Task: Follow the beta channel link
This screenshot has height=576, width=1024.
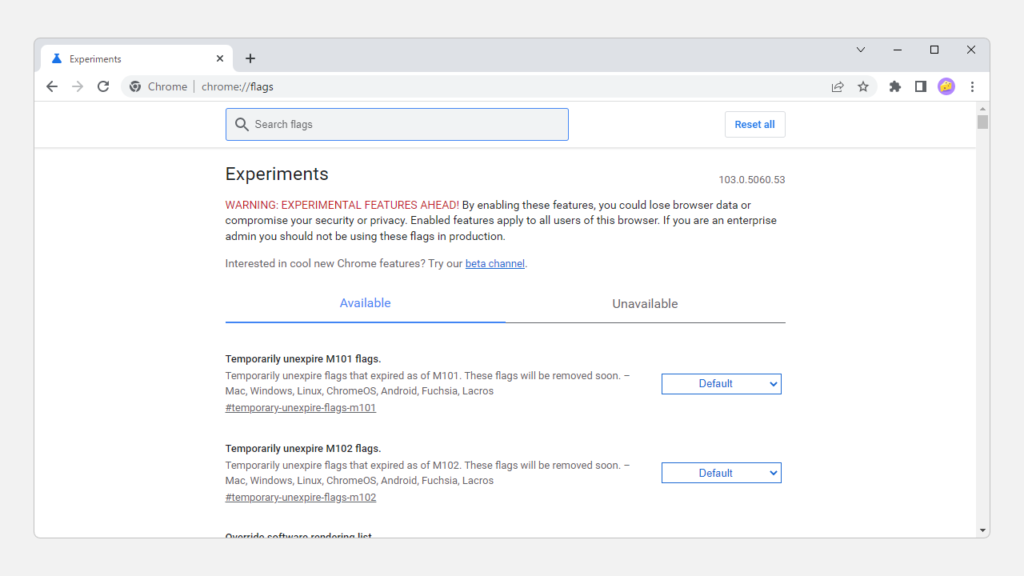Action: (495, 264)
